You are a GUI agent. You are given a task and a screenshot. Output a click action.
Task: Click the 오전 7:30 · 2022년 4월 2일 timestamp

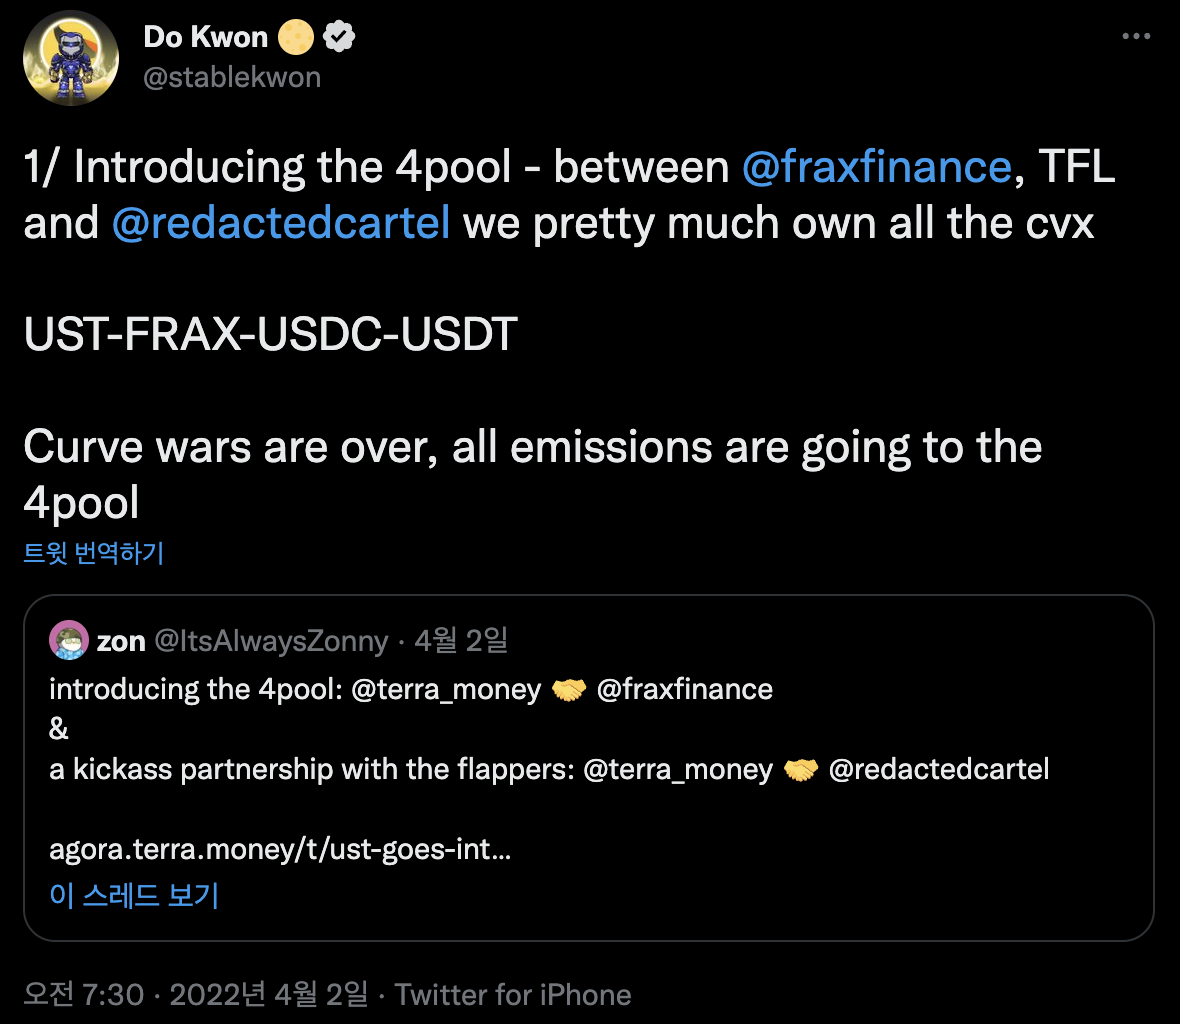(196, 995)
